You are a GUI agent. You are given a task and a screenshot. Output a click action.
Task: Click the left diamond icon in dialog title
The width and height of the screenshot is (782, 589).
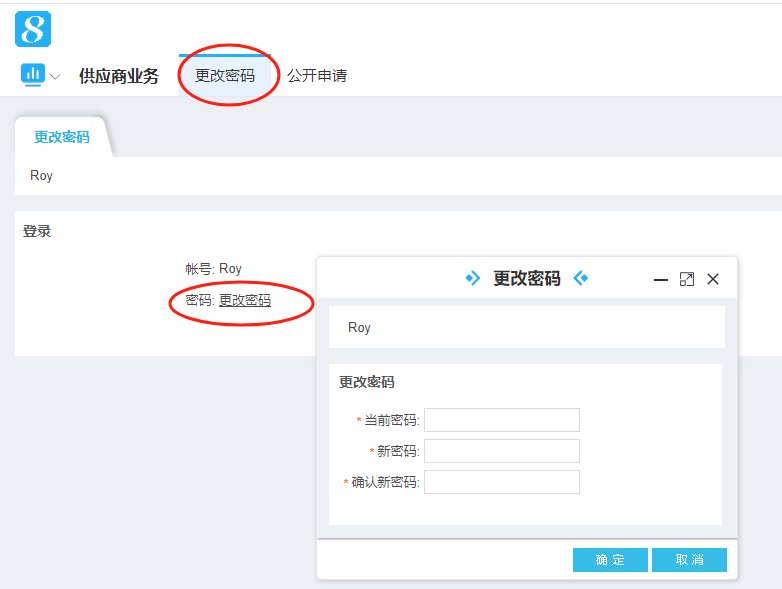pos(473,278)
